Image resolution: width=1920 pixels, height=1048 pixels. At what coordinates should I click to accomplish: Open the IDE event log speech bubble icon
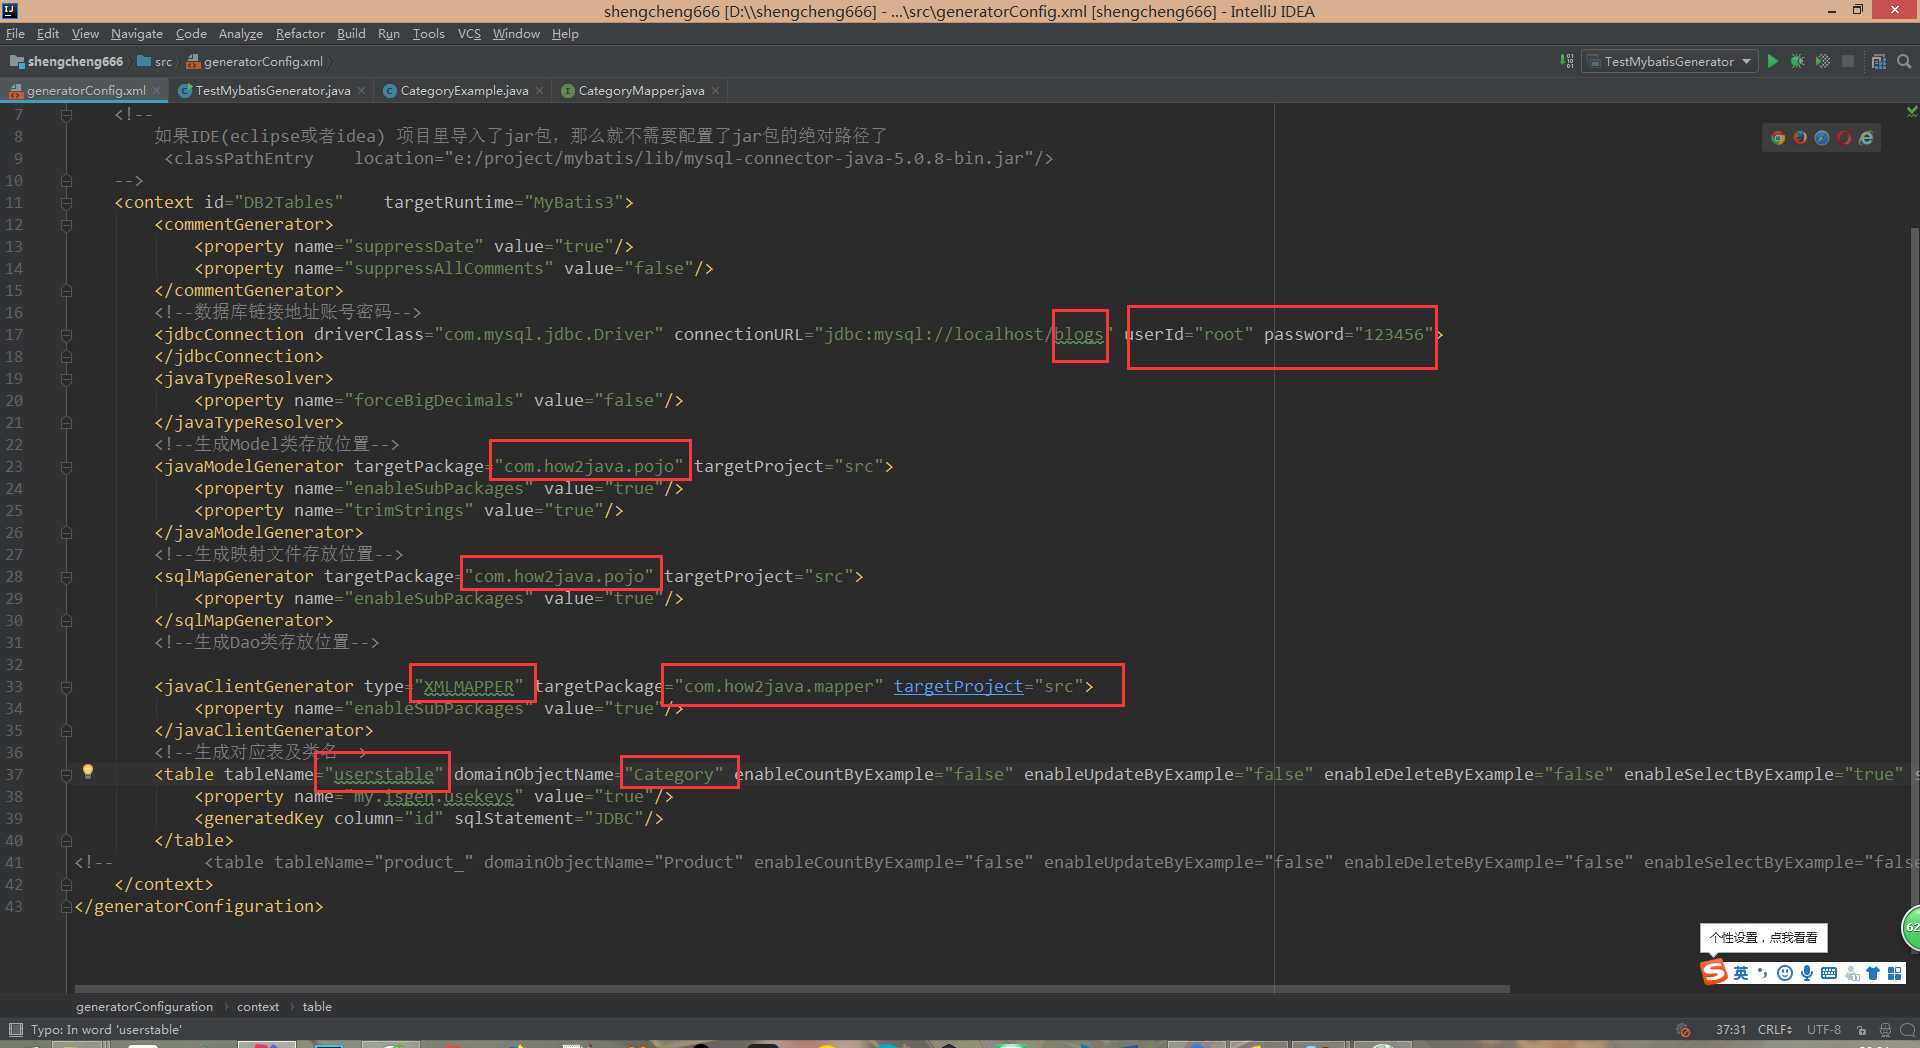[1907, 1030]
